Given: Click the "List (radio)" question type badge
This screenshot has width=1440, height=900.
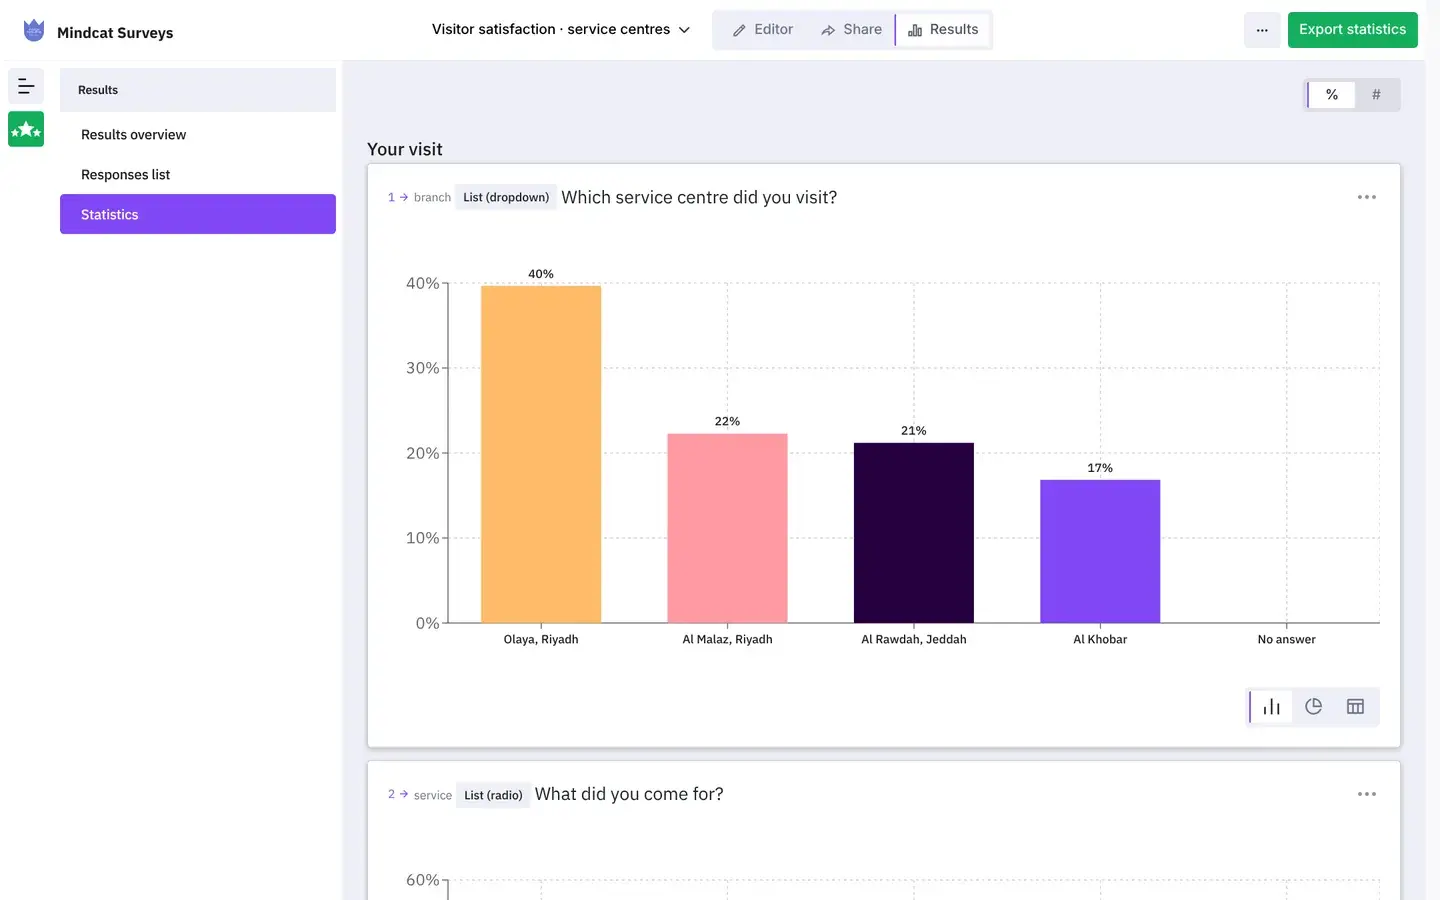Looking at the screenshot, I should point(493,795).
